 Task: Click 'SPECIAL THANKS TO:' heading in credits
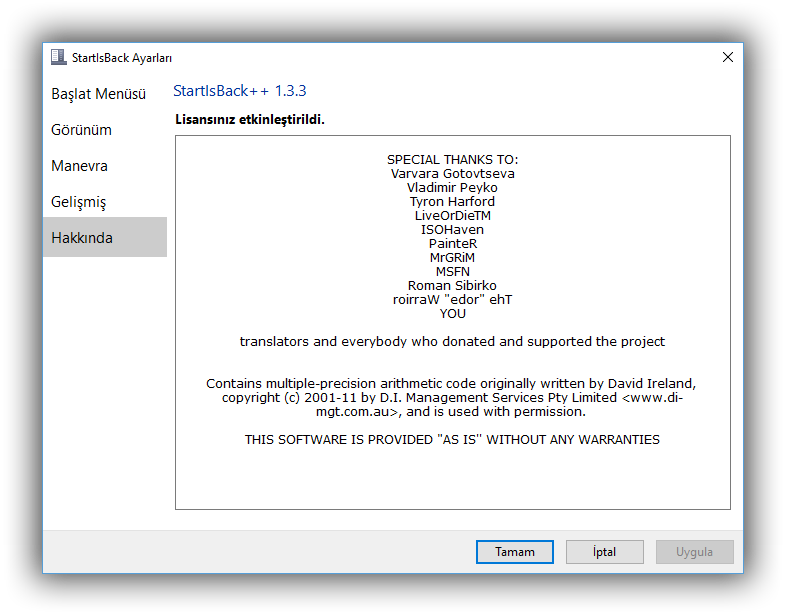pyautogui.click(x=453, y=159)
